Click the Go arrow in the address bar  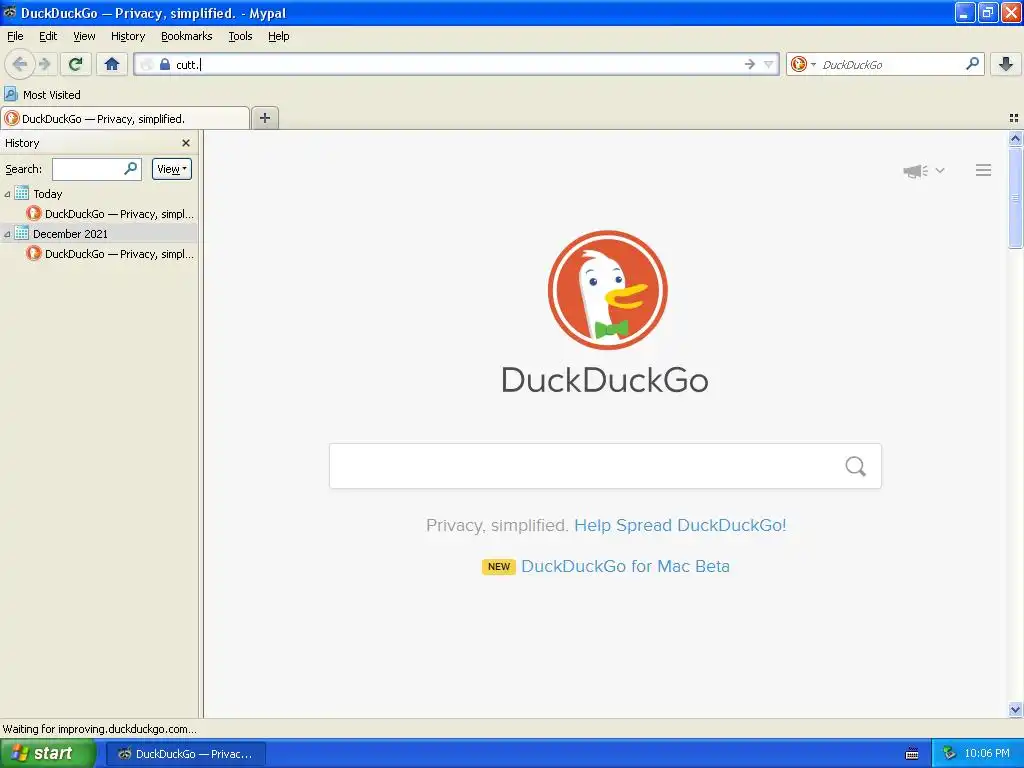click(750, 64)
